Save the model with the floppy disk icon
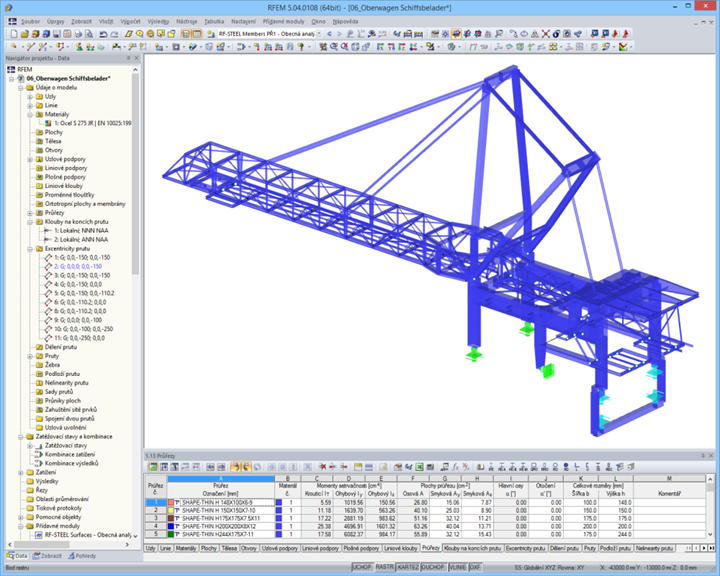The height and width of the screenshot is (576, 720). pos(56,34)
